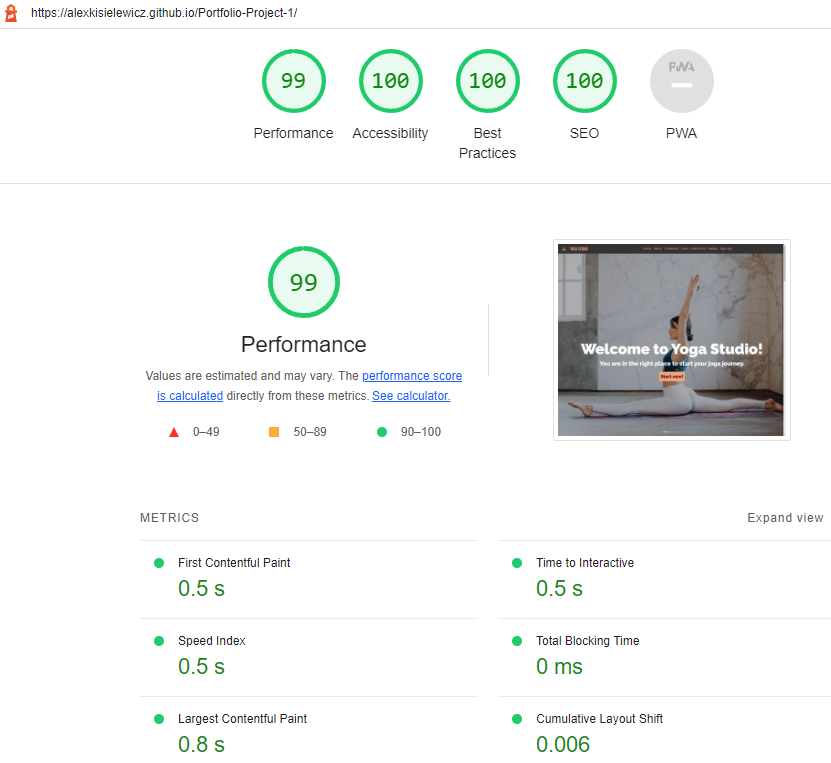The image size is (831, 763).
Task: Click the green circle 90–100 legend icon
Action: 382,432
